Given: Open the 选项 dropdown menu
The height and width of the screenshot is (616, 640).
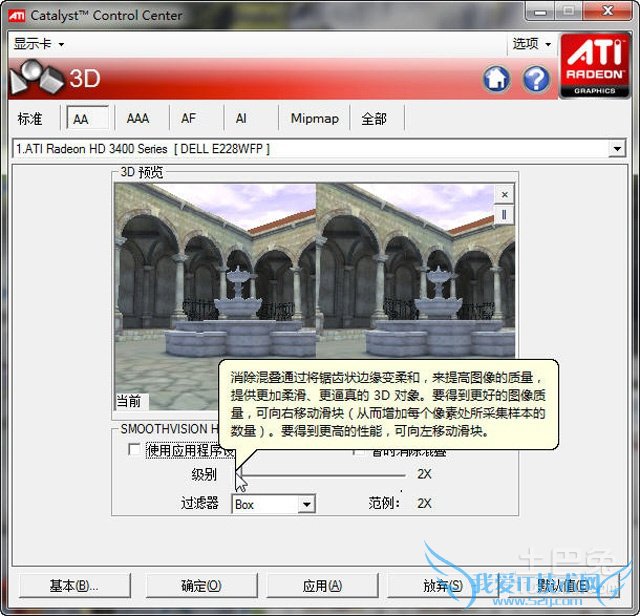Looking at the screenshot, I should 531,43.
